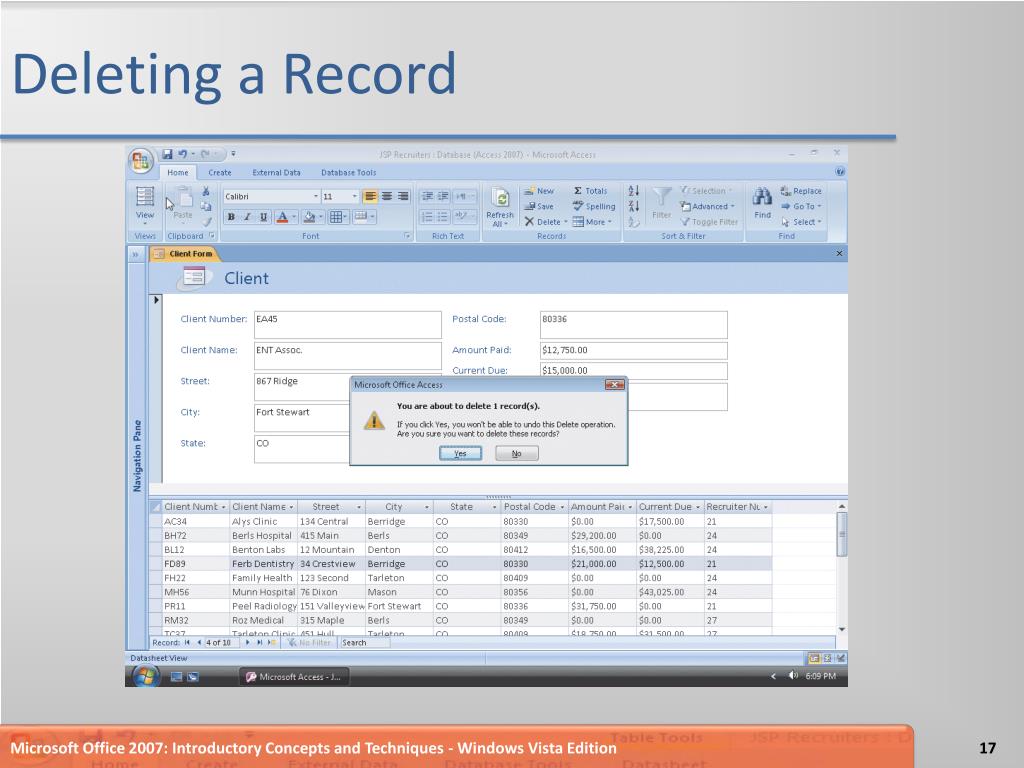The height and width of the screenshot is (768, 1024).
Task: Save via Quick Access toolbar disk icon
Action: tap(167, 154)
